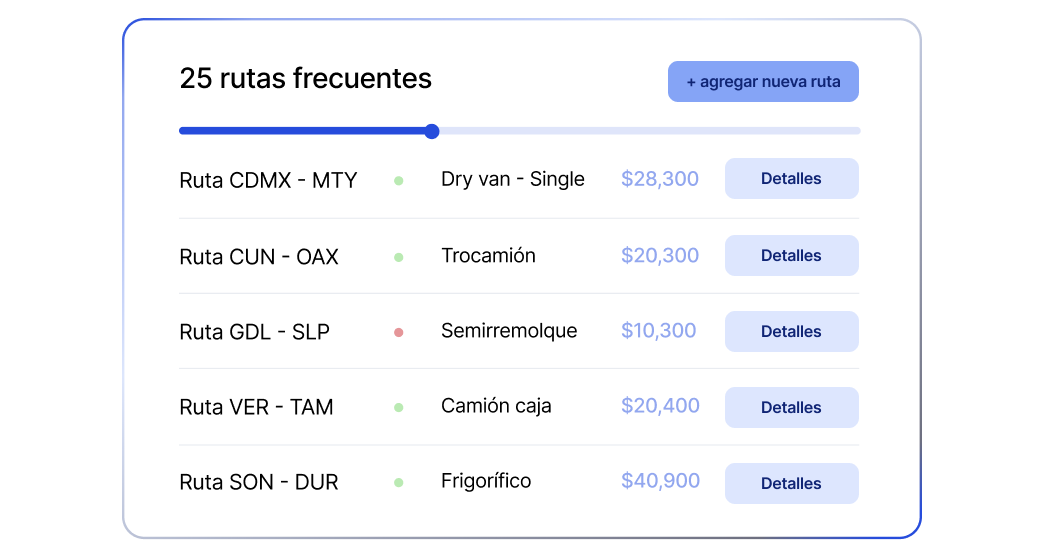Click the Semirremolque vehicle type text
This screenshot has height=557, width=1044.
pos(509,331)
